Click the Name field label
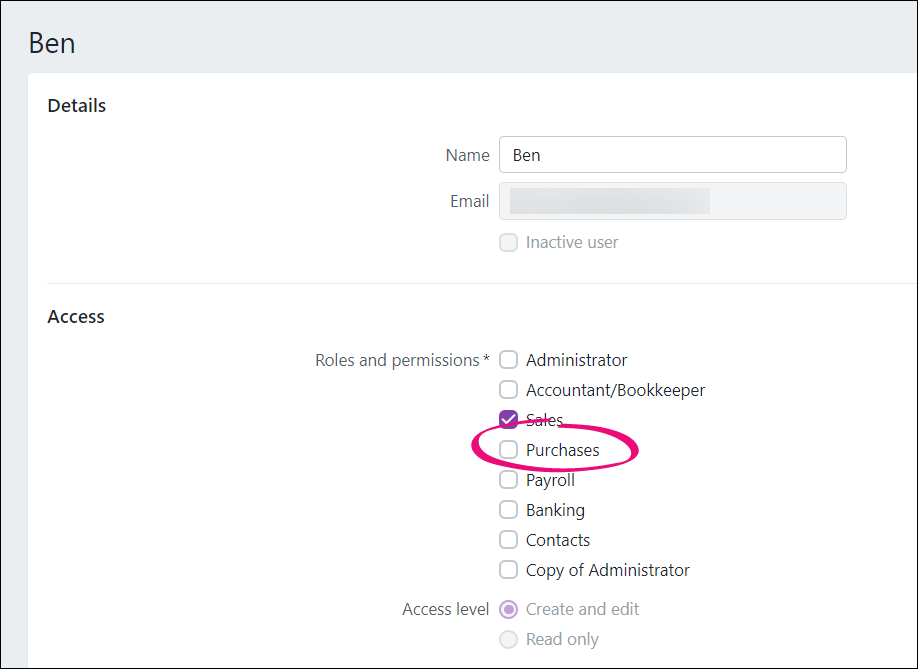The image size is (918, 669). click(x=467, y=155)
